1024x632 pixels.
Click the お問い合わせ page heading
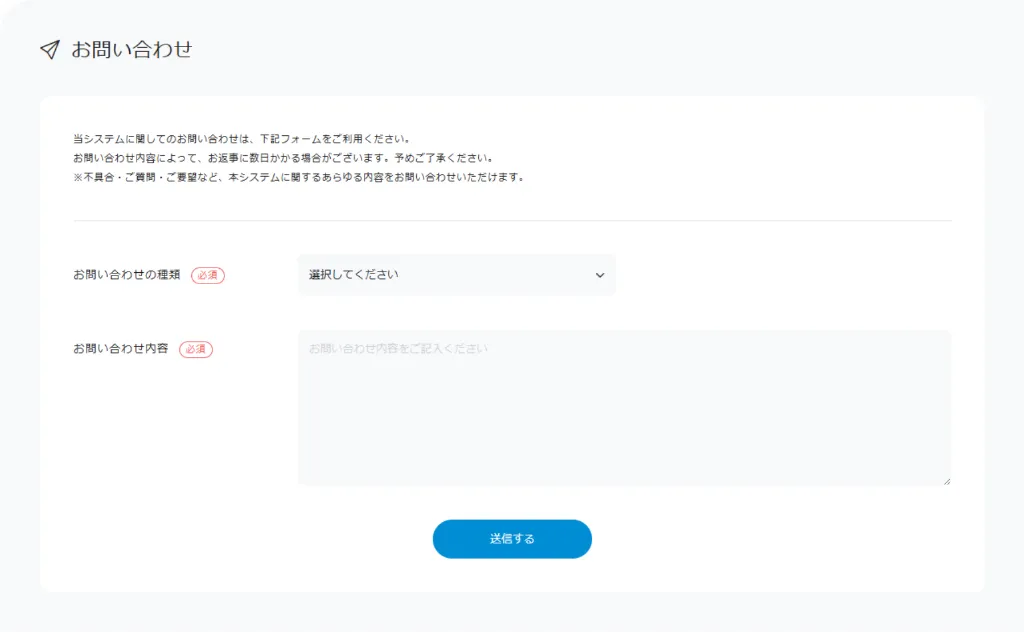point(131,49)
